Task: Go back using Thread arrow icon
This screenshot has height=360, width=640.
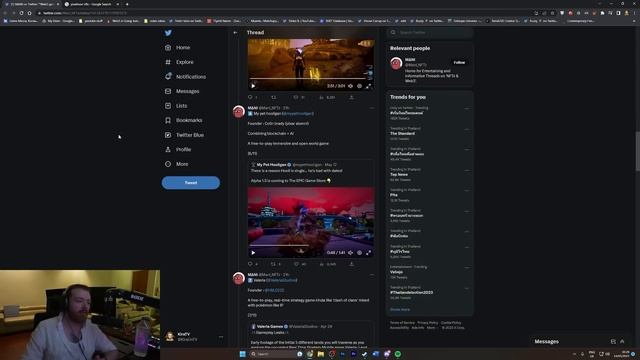Action: [235, 33]
